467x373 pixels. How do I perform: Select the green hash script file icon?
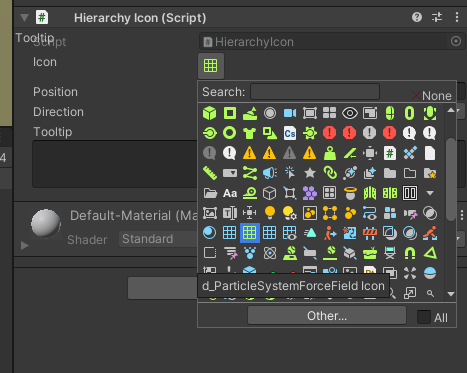tap(390, 153)
